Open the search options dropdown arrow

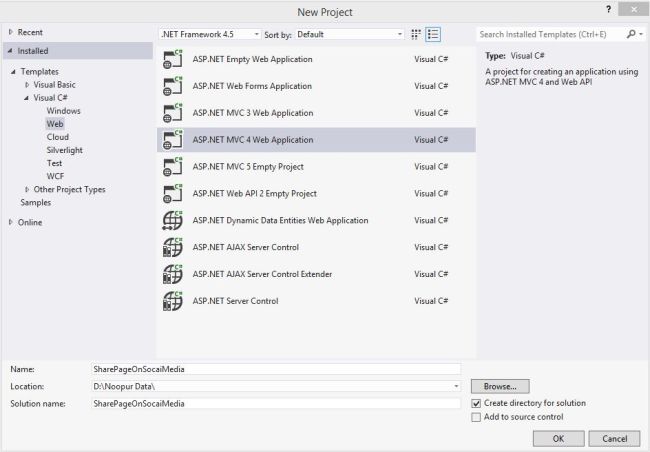click(641, 34)
